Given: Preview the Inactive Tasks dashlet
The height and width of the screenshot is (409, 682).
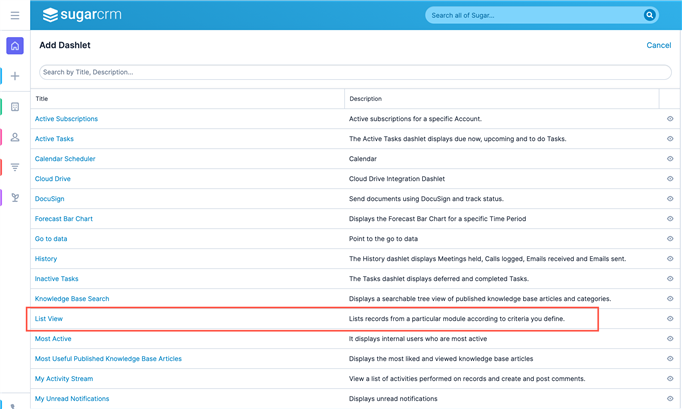Looking at the screenshot, I should [670, 279].
